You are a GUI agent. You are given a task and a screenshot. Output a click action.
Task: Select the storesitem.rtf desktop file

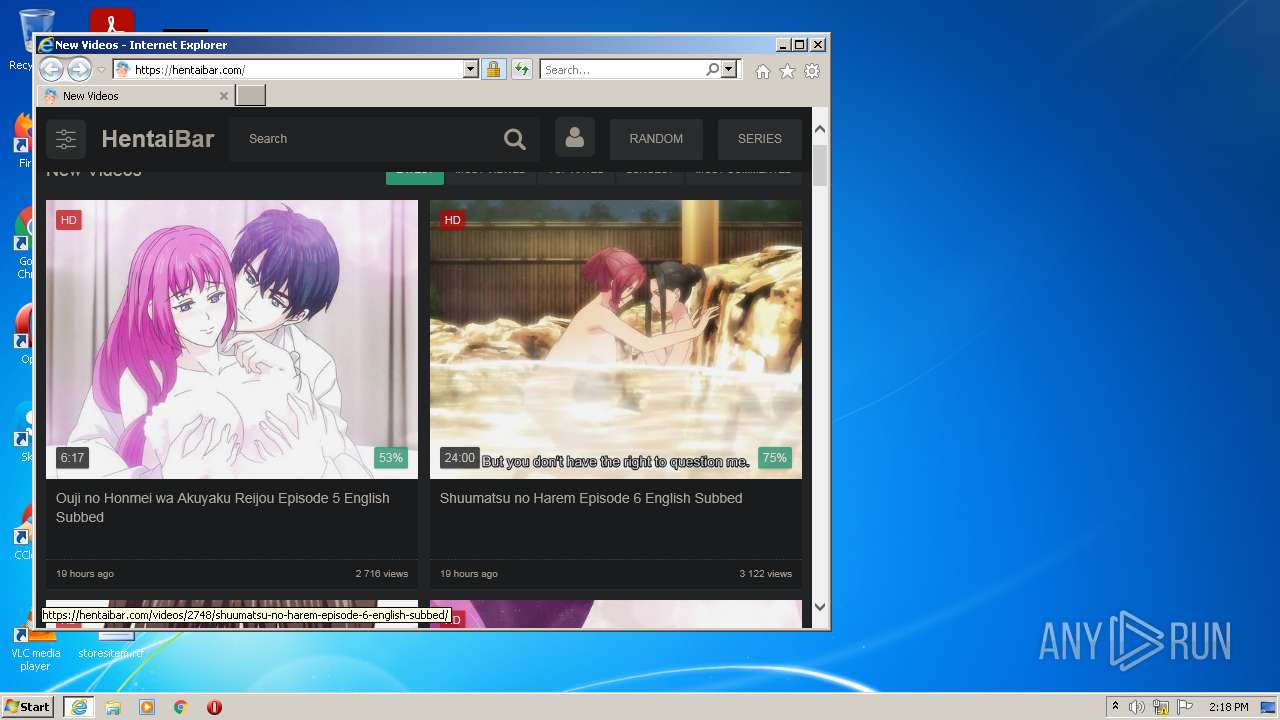(x=111, y=645)
